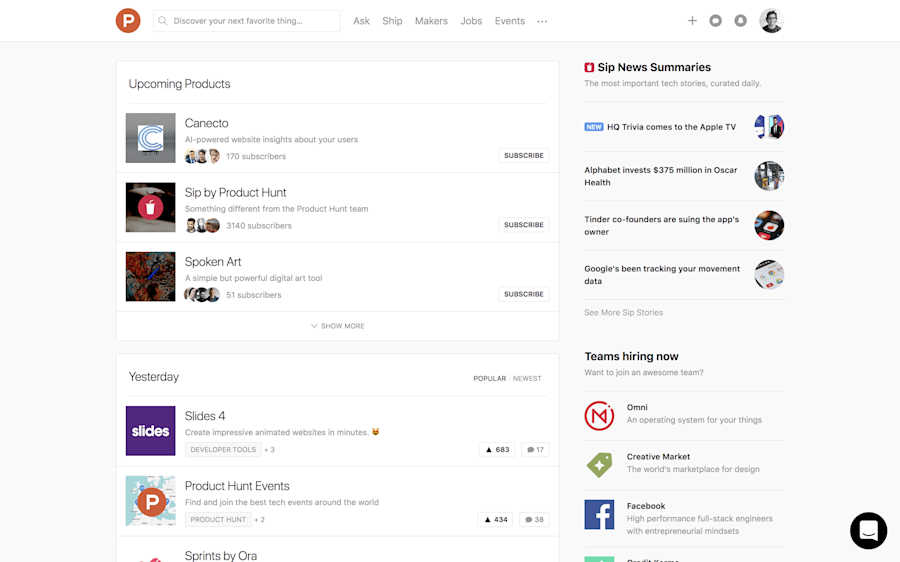Expand the three-dots more menu

(x=542, y=21)
